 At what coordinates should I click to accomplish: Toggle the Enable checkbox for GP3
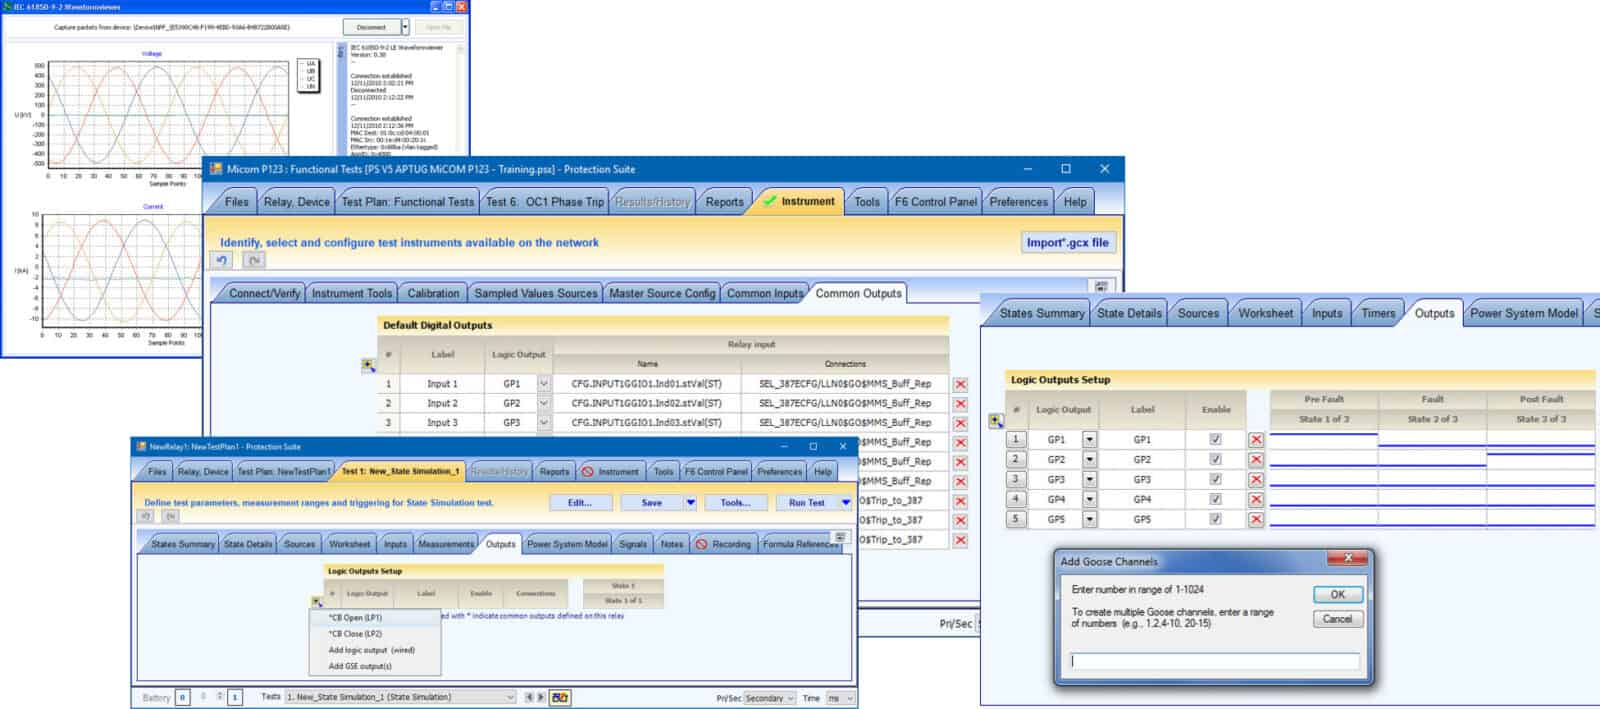(1216, 480)
